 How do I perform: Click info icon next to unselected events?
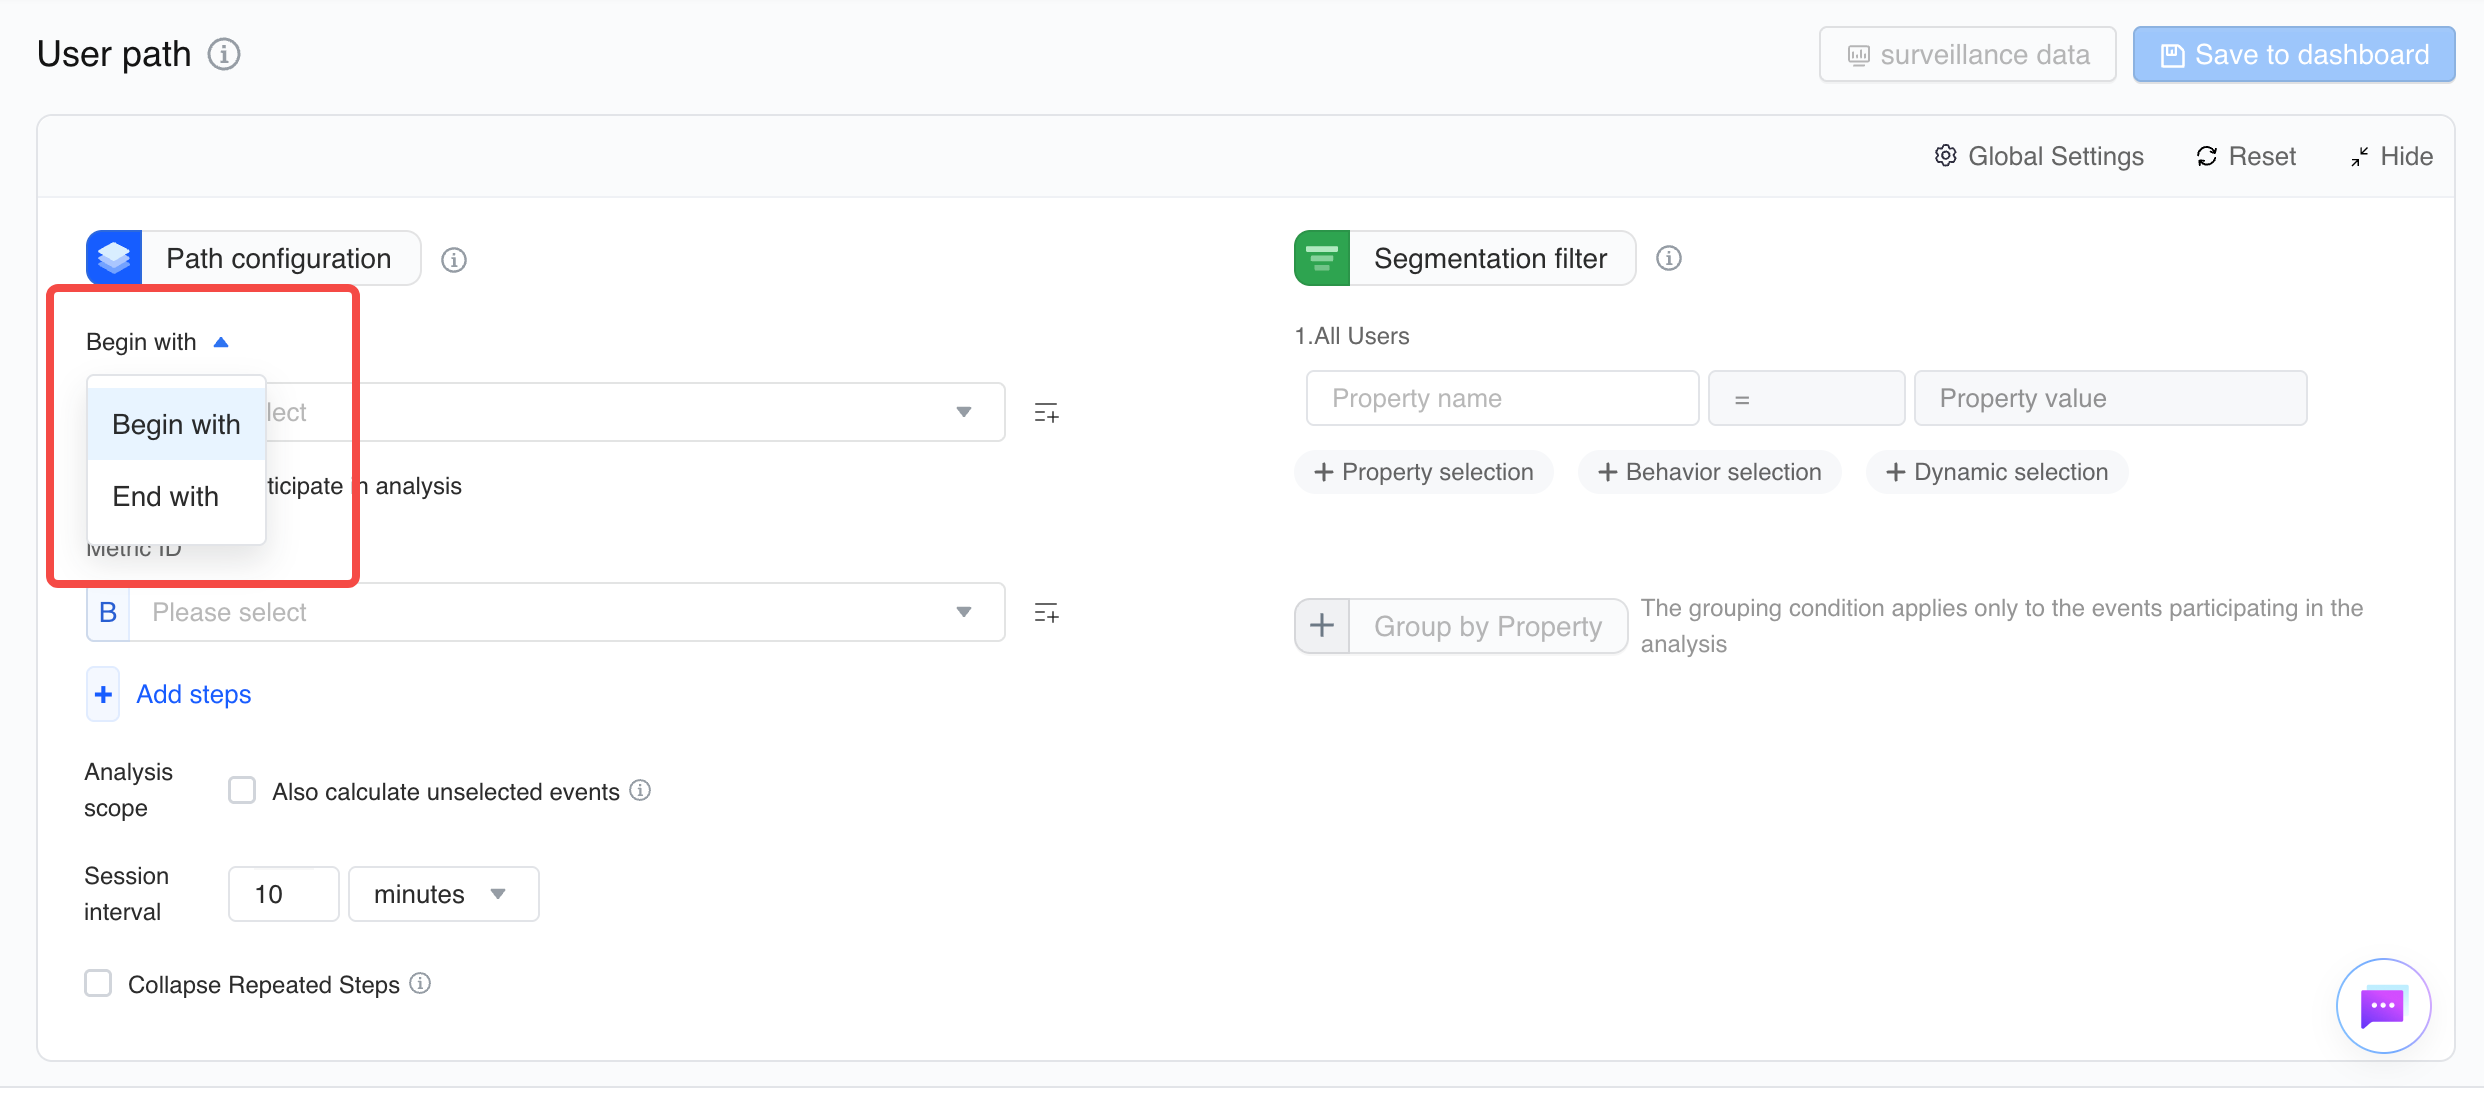[640, 790]
